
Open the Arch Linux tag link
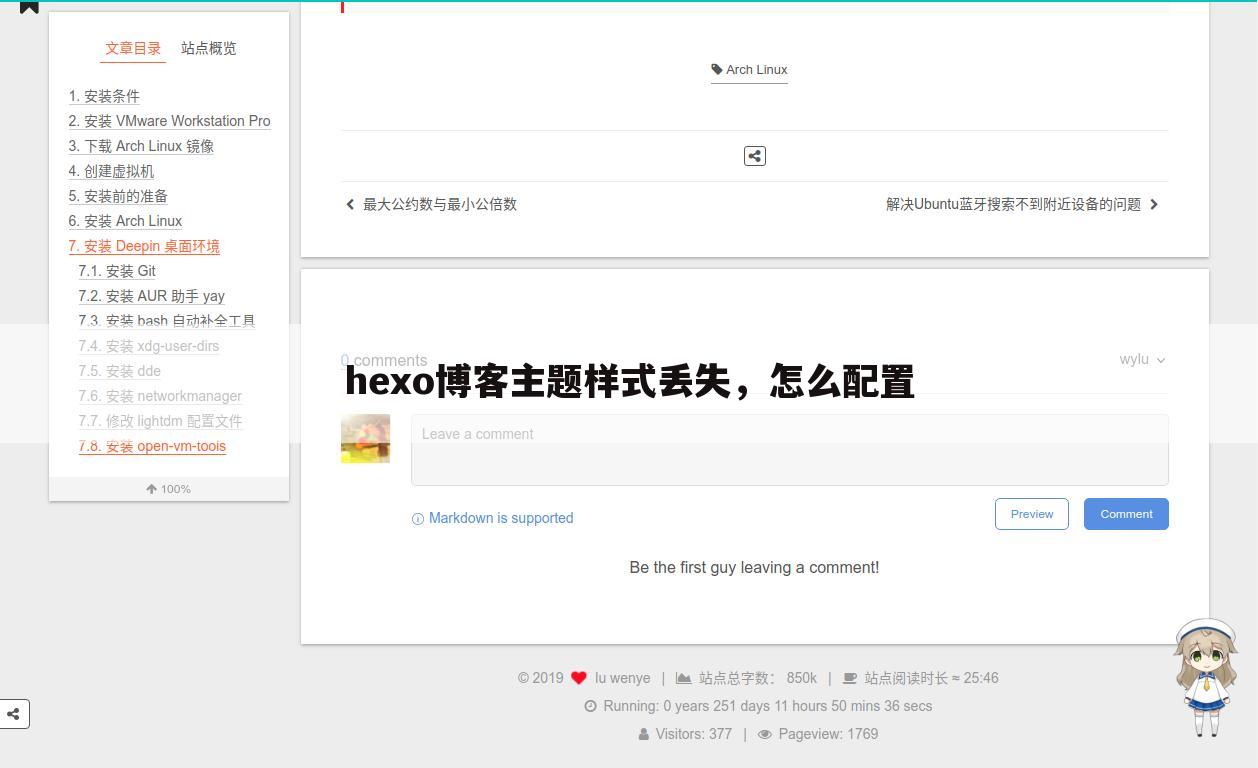pos(757,69)
